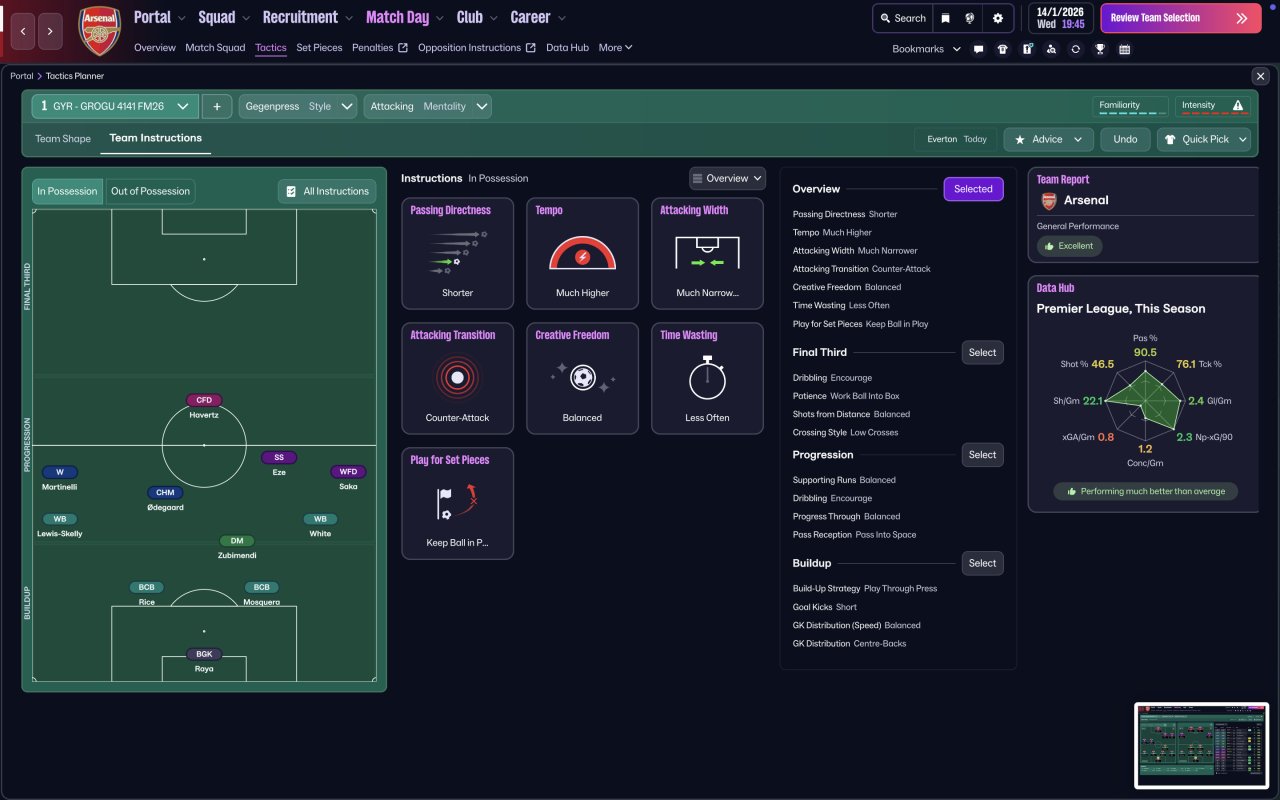This screenshot has width=1280, height=800.
Task: Click the circular arrows transfer shortcut icon
Action: pyautogui.click(x=1075, y=49)
